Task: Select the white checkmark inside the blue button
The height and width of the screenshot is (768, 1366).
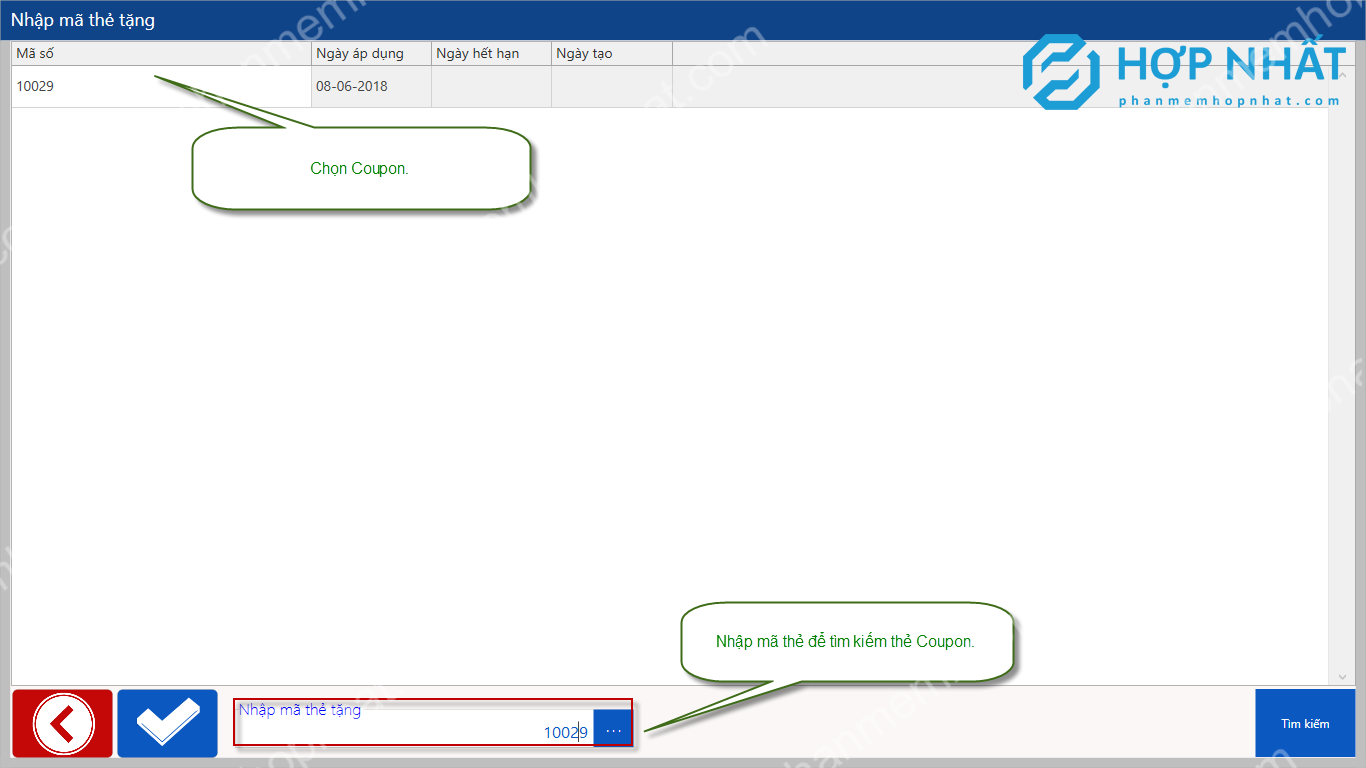Action: [167, 723]
